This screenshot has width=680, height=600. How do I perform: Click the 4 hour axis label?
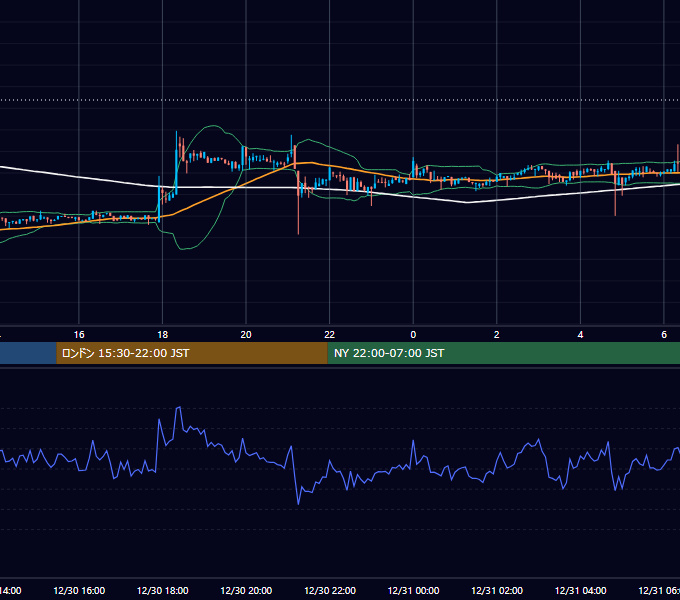click(580, 335)
